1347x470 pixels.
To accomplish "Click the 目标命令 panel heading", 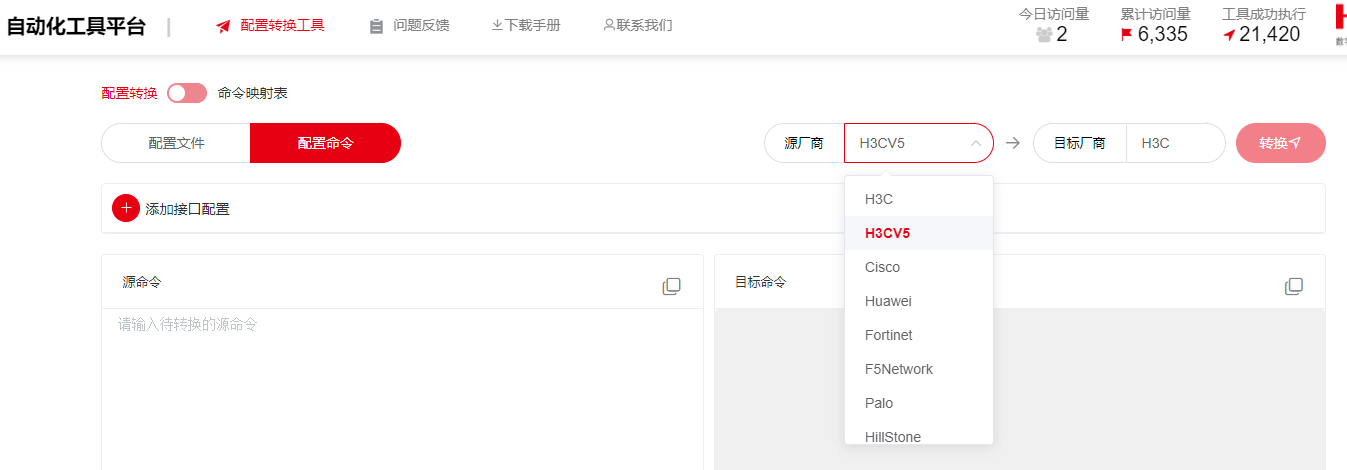I will click(761, 282).
